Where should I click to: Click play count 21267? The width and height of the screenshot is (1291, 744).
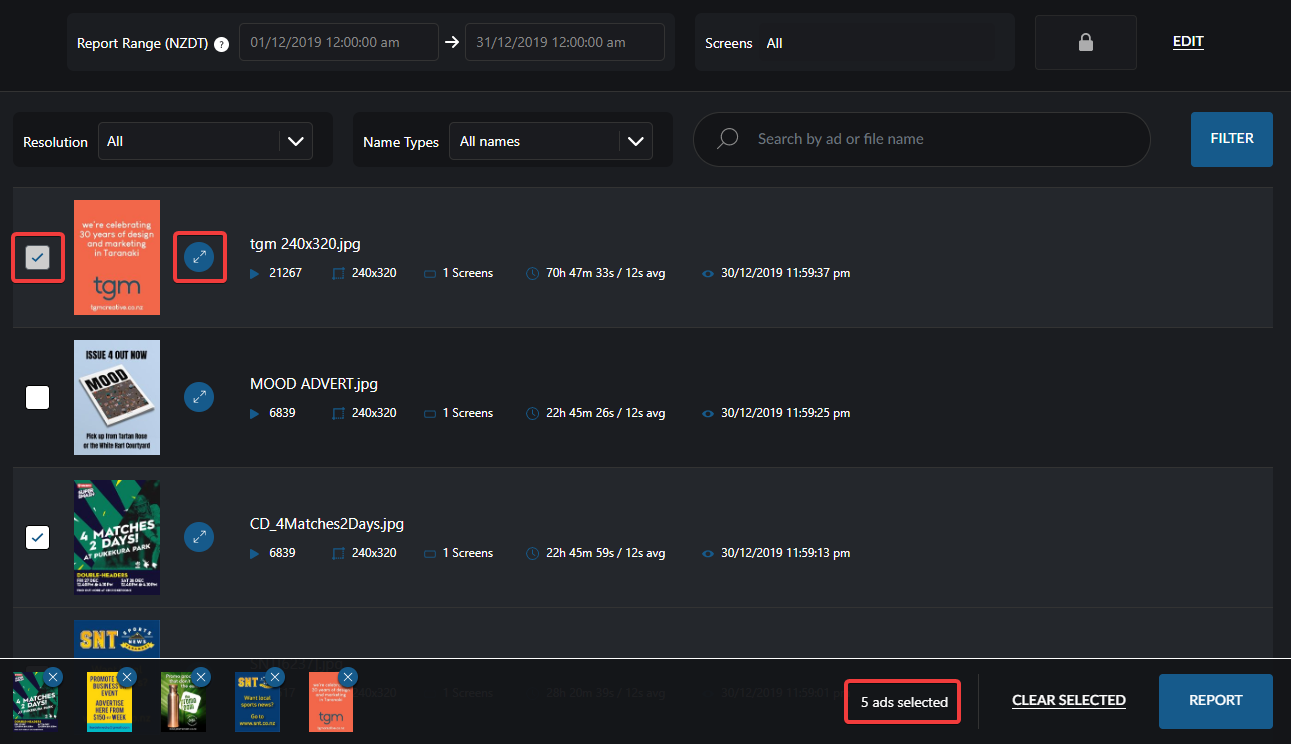point(285,273)
